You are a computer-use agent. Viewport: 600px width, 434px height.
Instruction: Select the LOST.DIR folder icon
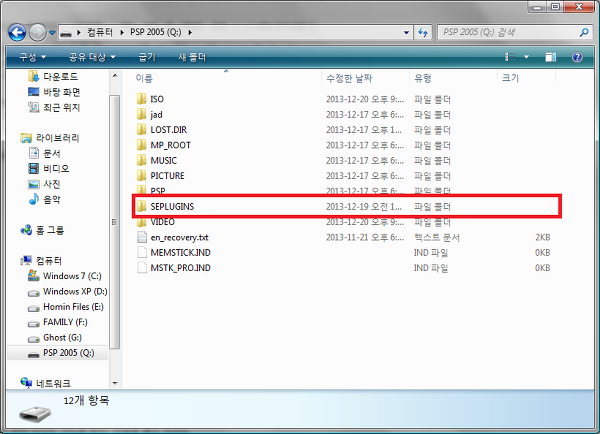(141, 130)
